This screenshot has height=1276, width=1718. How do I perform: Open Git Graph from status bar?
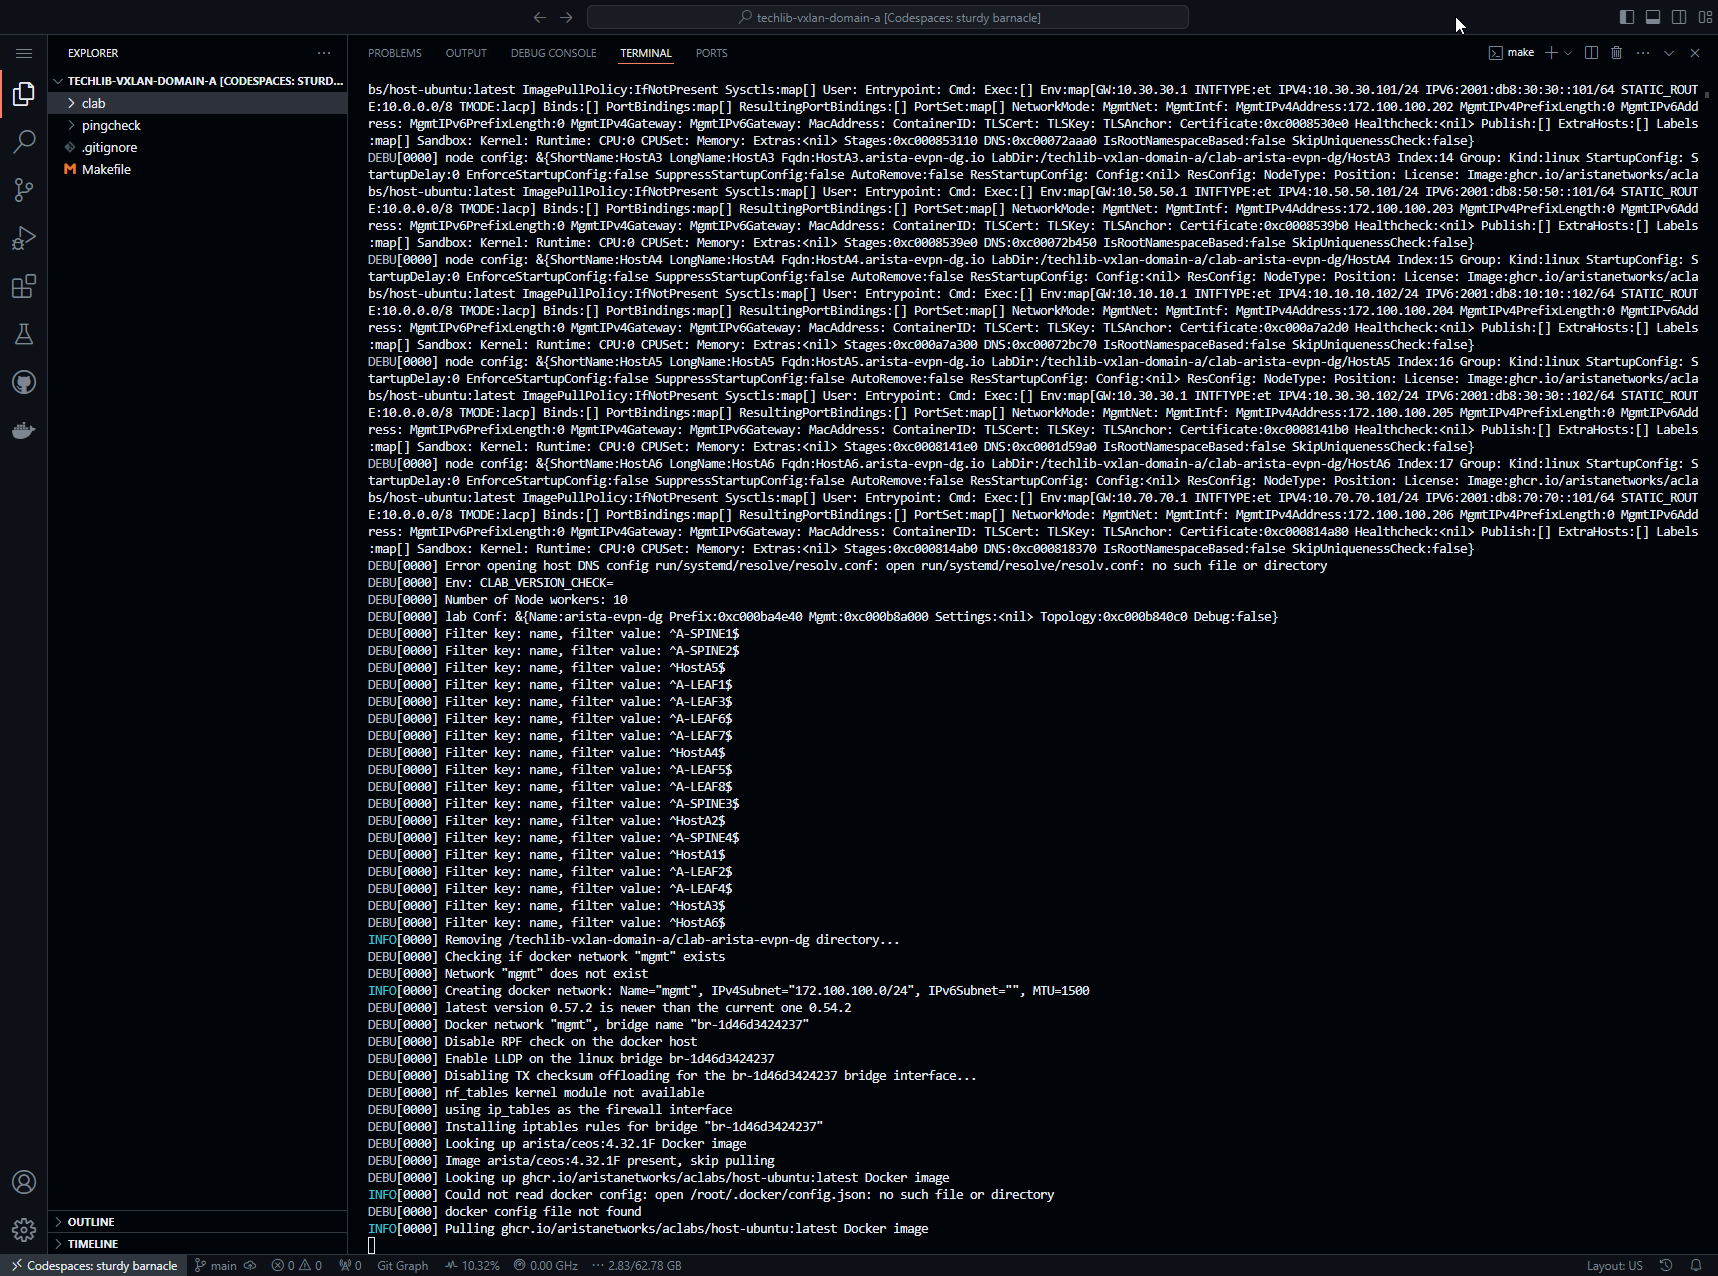pyautogui.click(x=402, y=1265)
